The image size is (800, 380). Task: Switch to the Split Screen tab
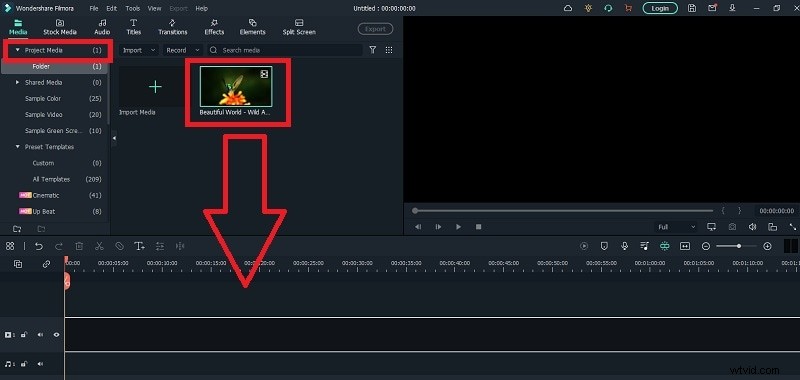[299, 27]
